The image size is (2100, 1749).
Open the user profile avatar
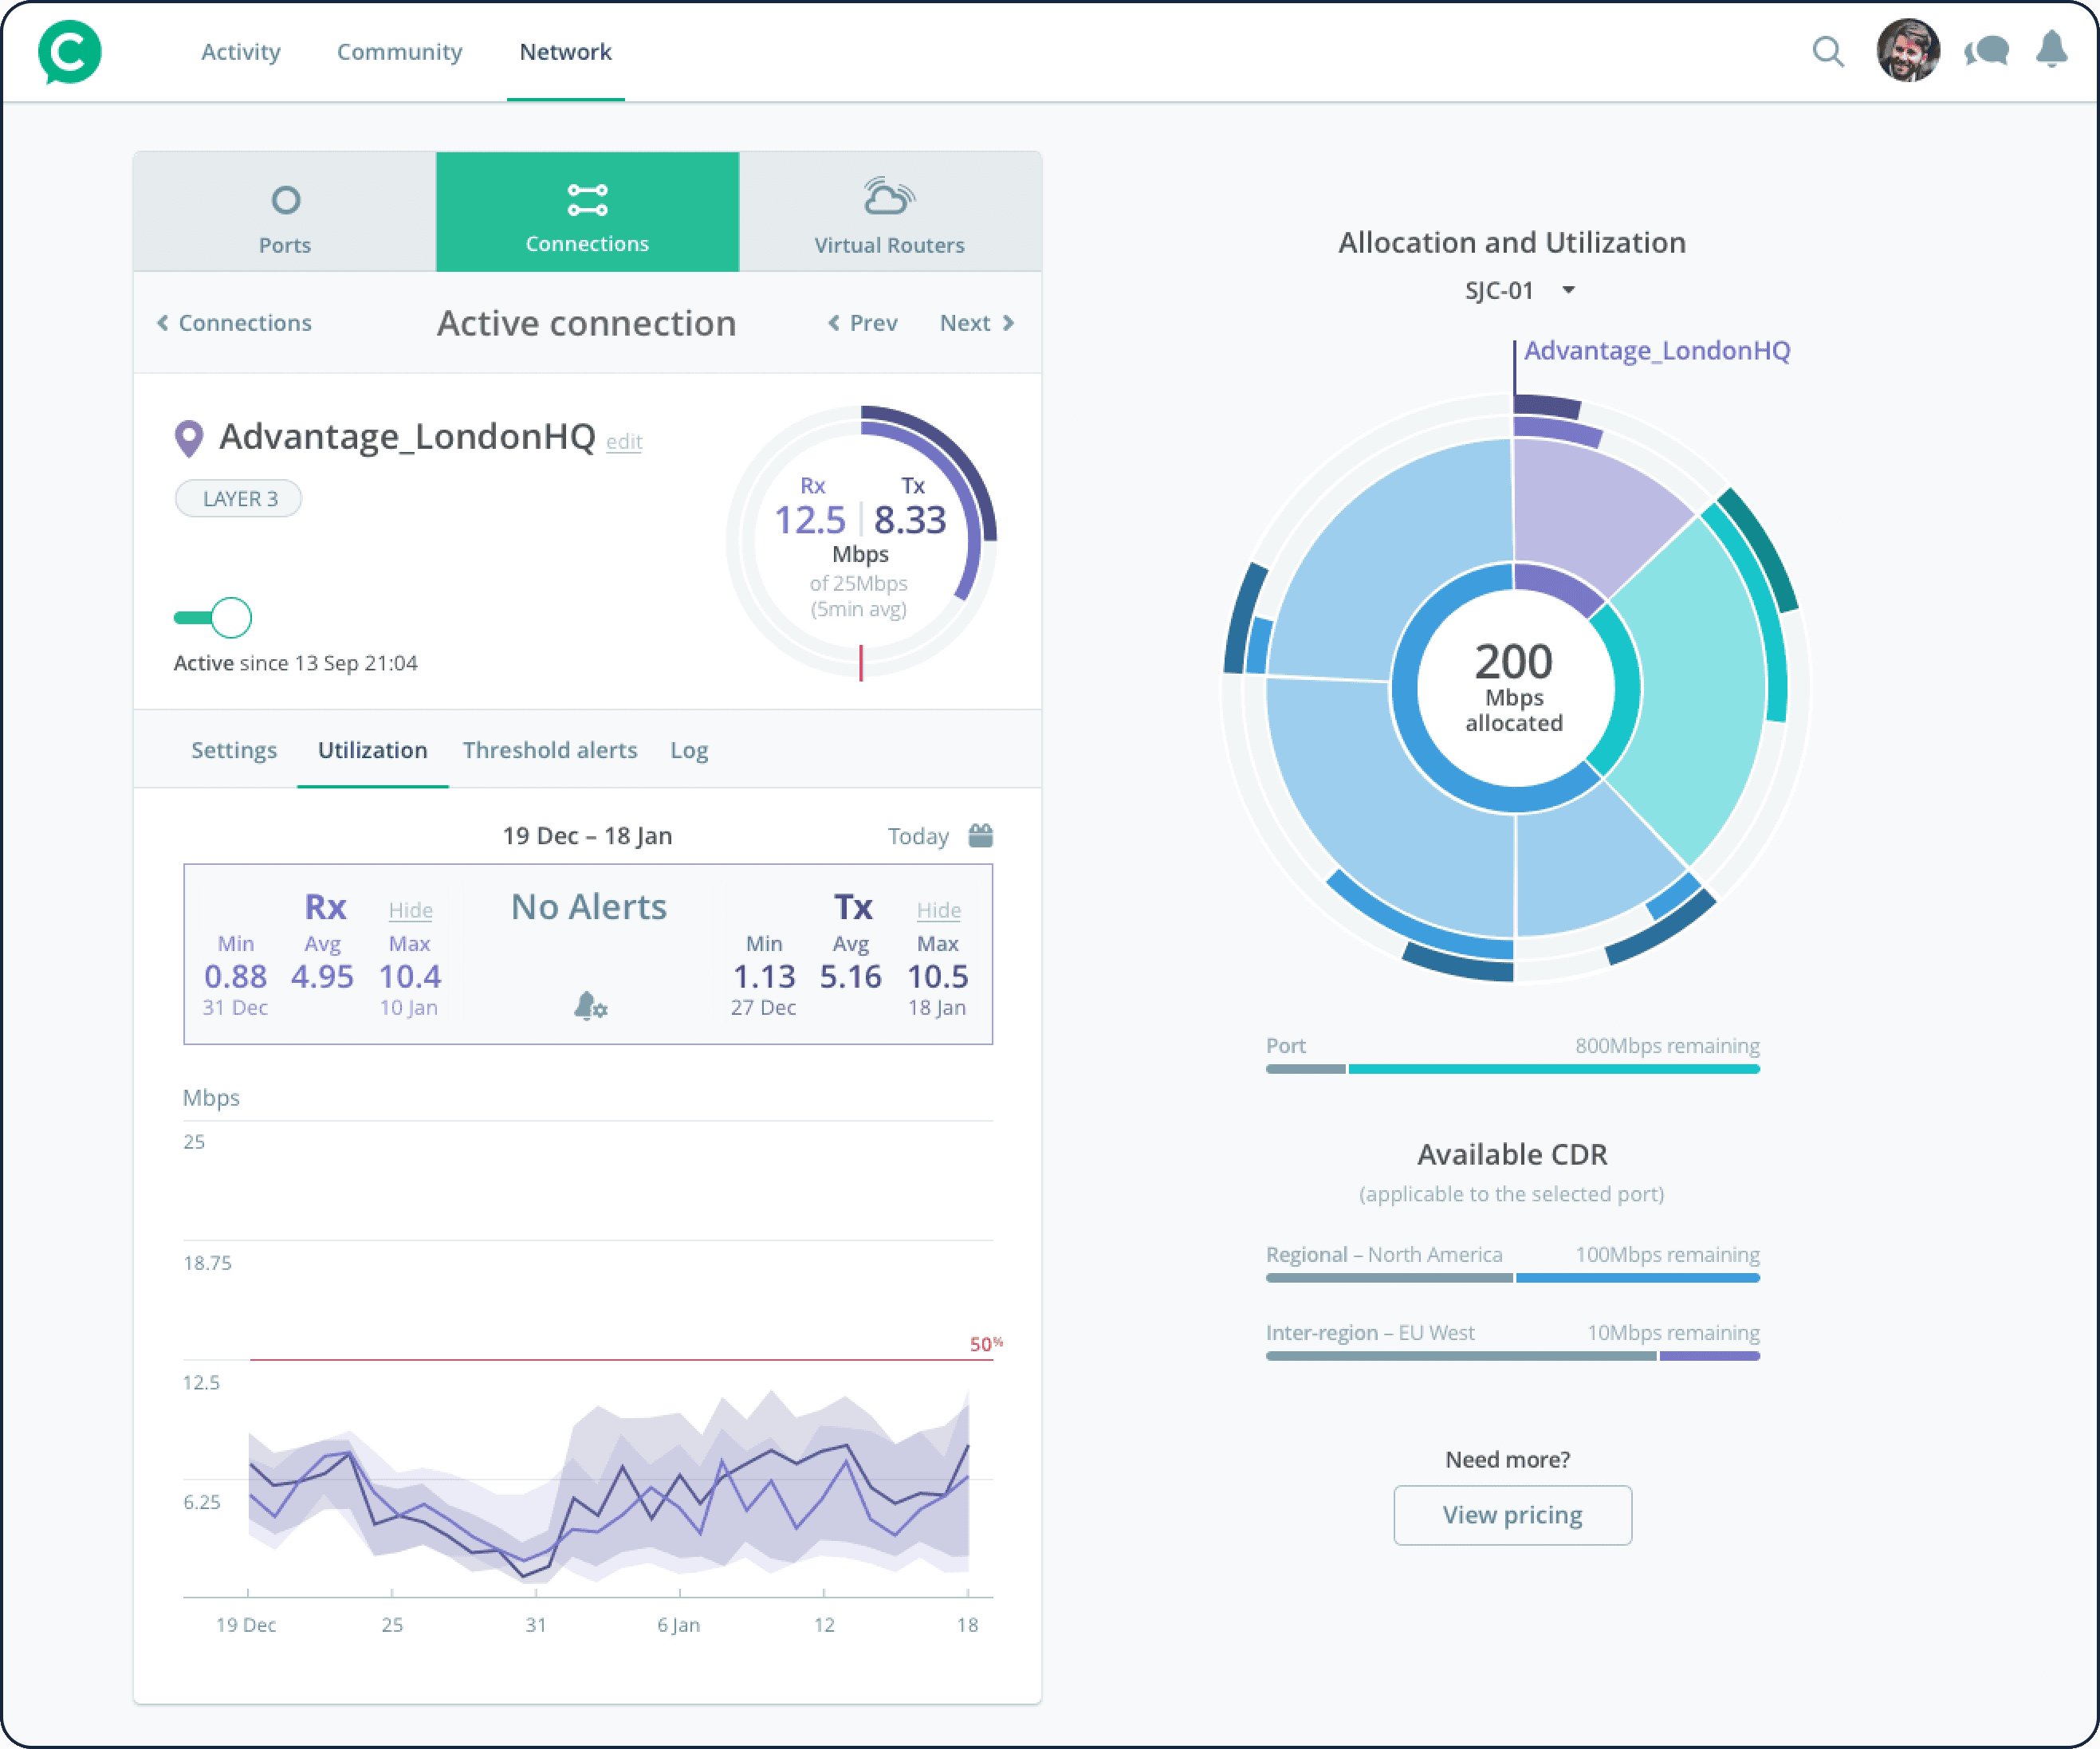click(x=1908, y=51)
